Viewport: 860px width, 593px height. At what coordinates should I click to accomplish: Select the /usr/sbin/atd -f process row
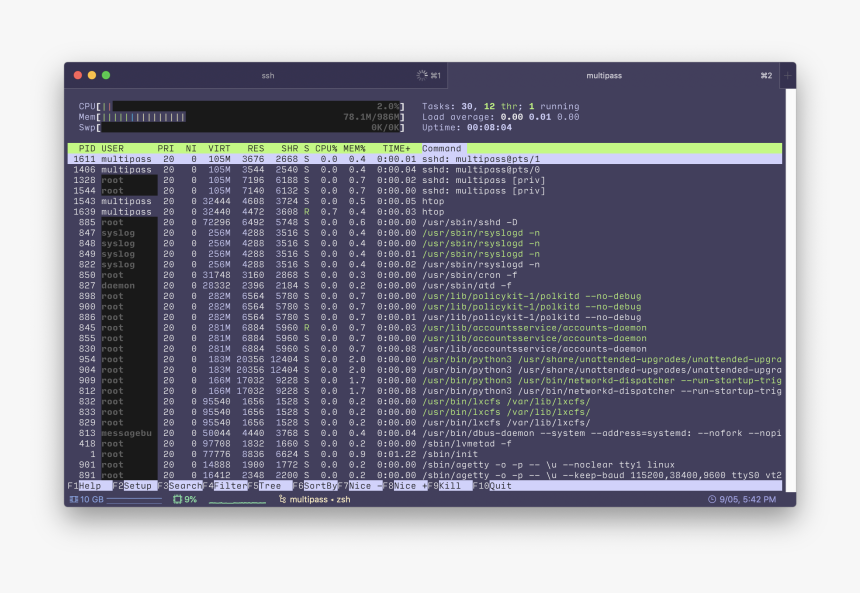(425, 285)
